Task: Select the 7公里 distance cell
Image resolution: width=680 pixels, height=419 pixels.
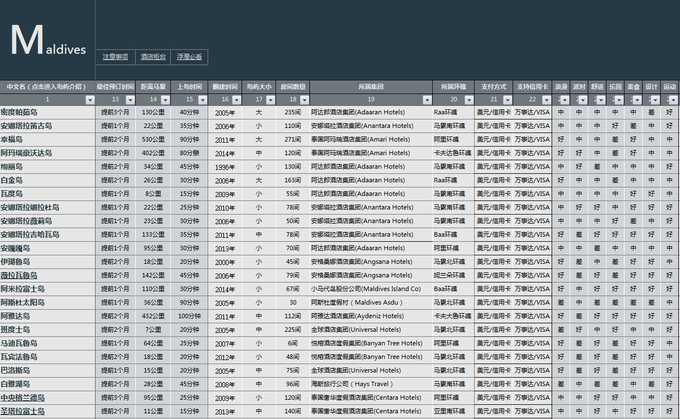Action: point(153,330)
